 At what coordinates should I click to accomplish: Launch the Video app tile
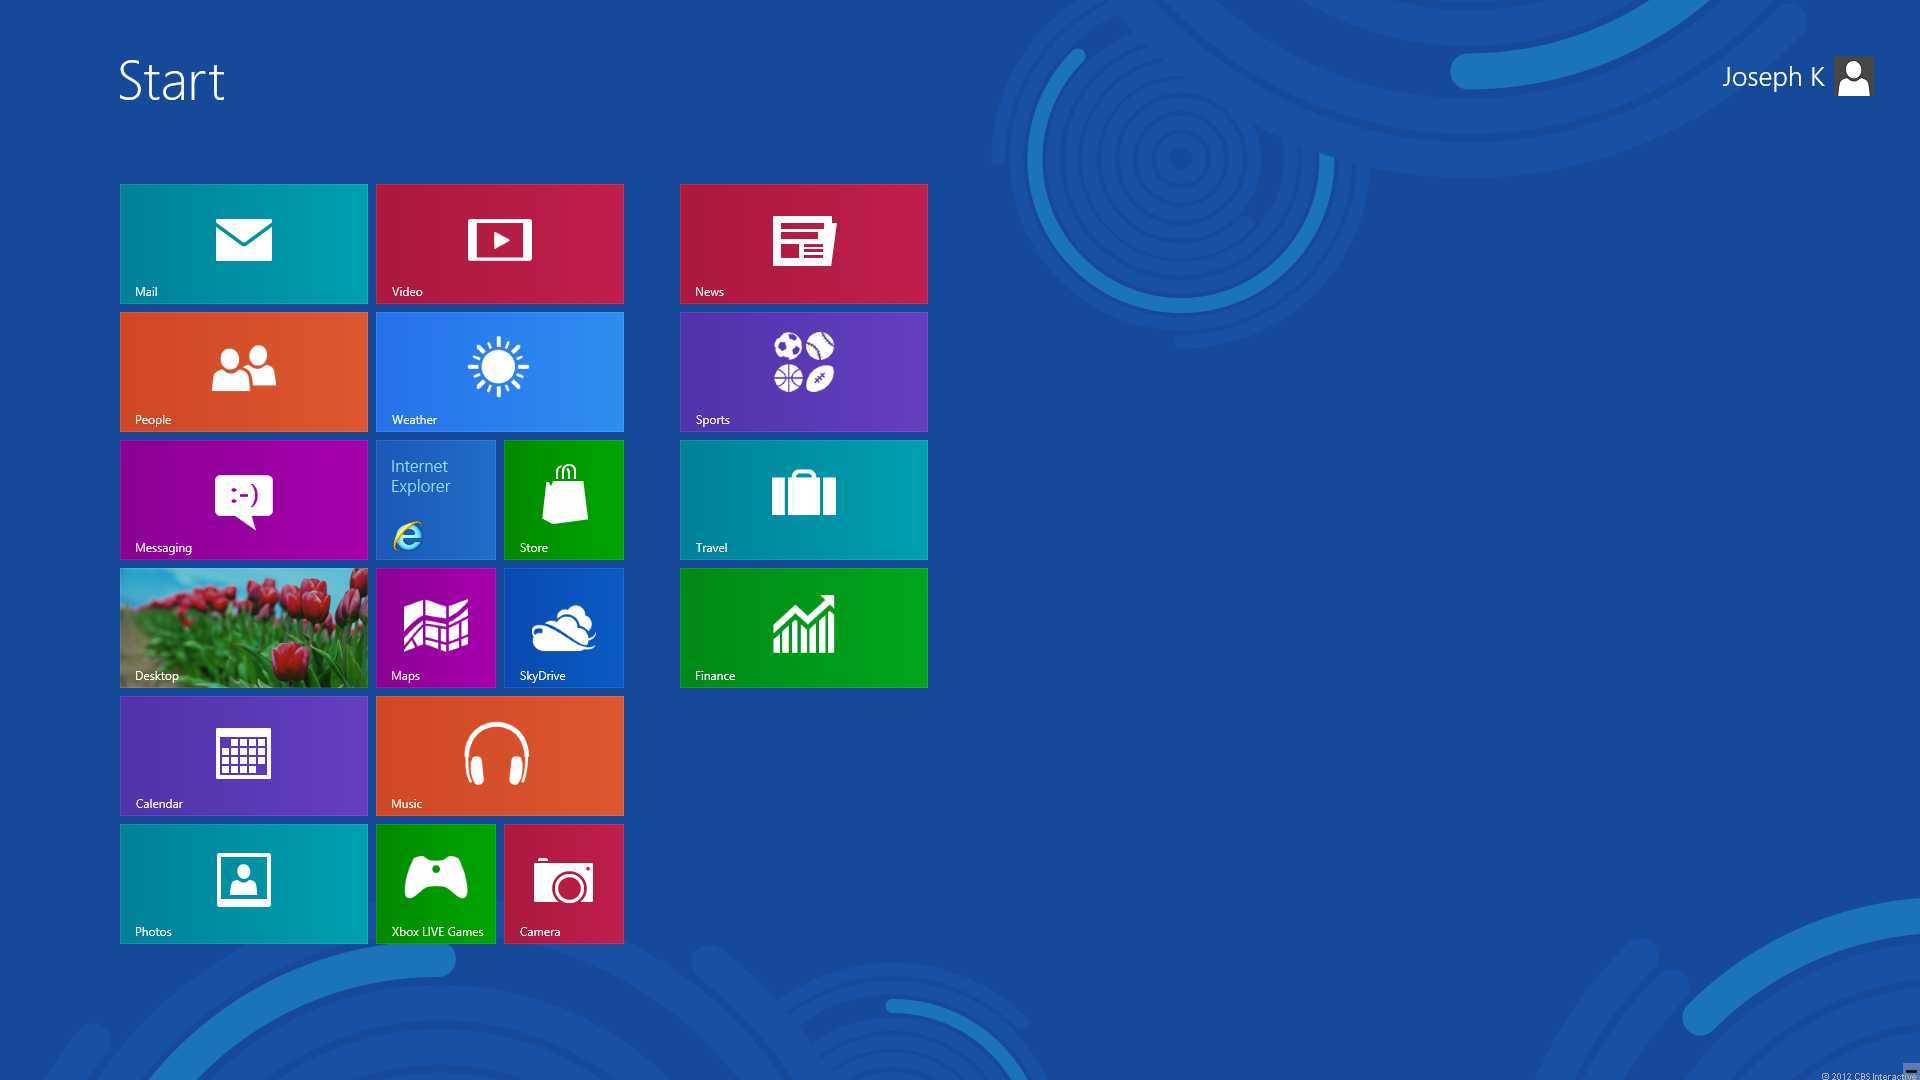pos(500,244)
